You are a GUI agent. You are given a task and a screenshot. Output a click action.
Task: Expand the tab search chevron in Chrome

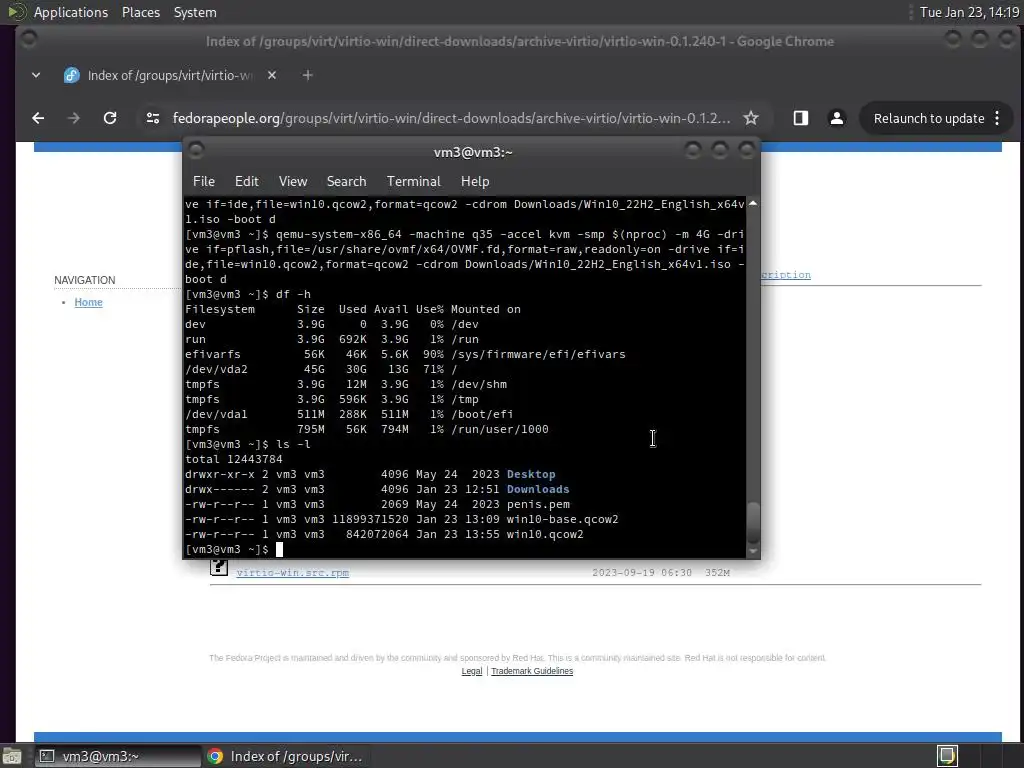coord(36,76)
